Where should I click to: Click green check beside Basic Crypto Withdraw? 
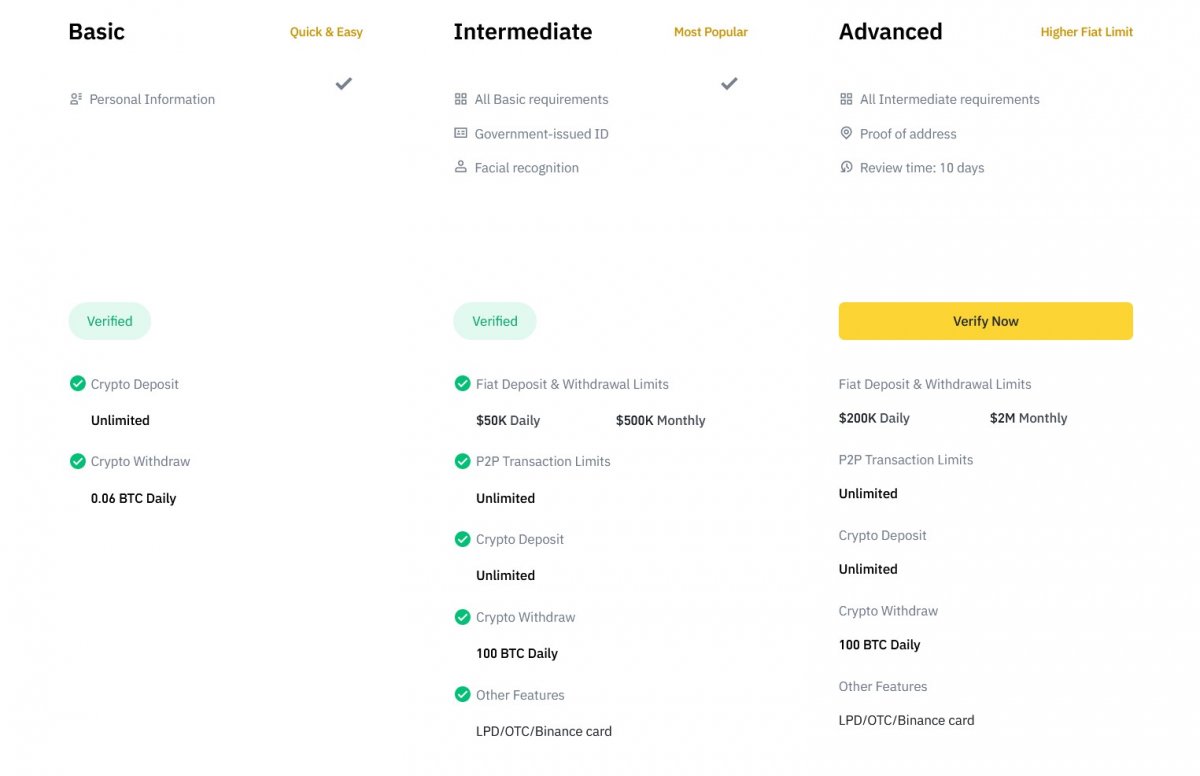[x=77, y=461]
